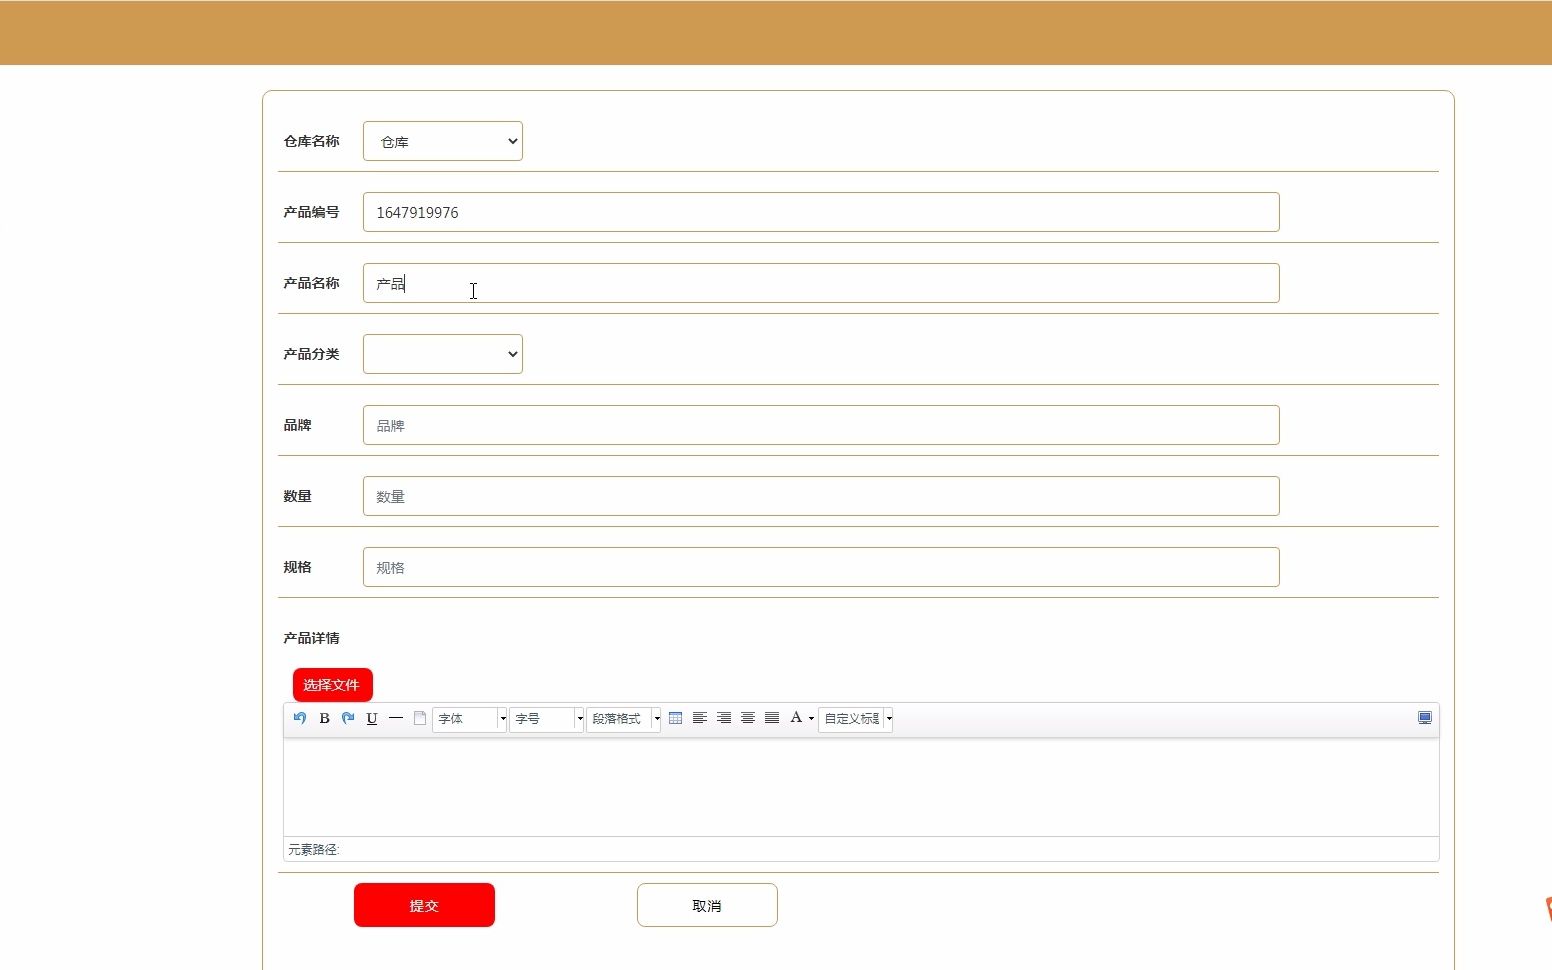The height and width of the screenshot is (970, 1552).
Task: Click the undo icon in editor toolbar
Action: click(300, 718)
